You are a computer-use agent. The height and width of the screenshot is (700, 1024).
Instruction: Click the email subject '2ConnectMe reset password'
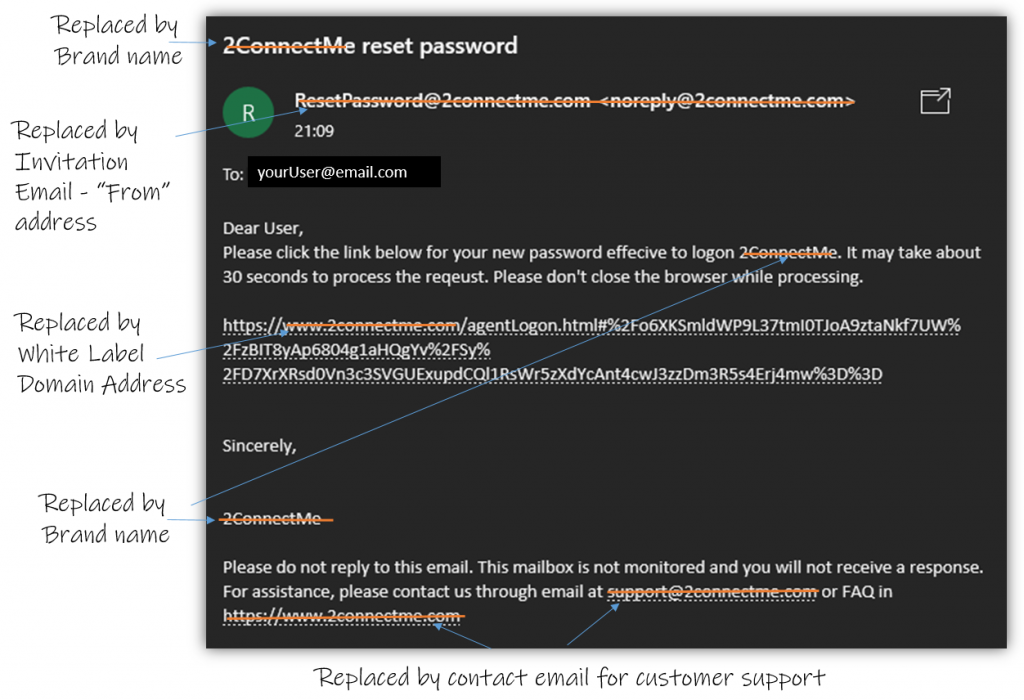tap(370, 46)
